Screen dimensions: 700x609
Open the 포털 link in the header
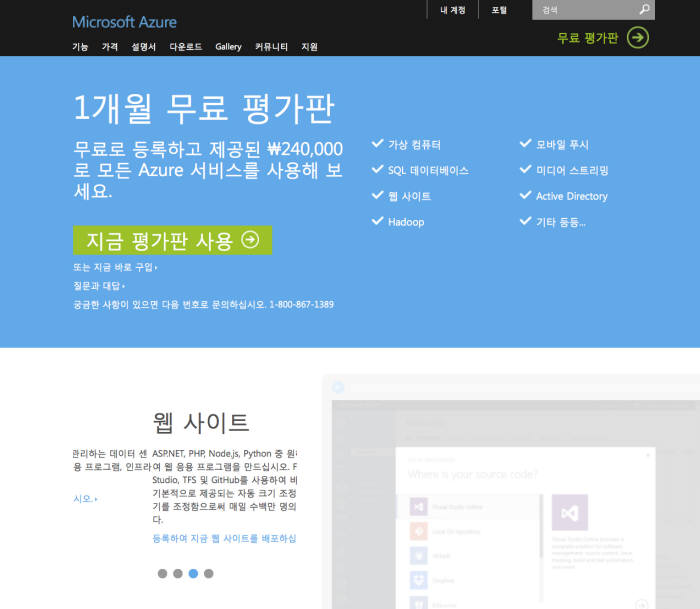point(499,10)
